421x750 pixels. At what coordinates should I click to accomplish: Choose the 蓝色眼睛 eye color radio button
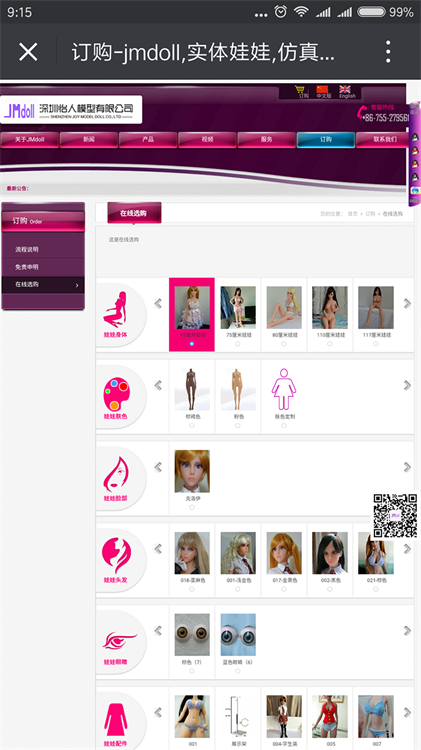pos(238,671)
